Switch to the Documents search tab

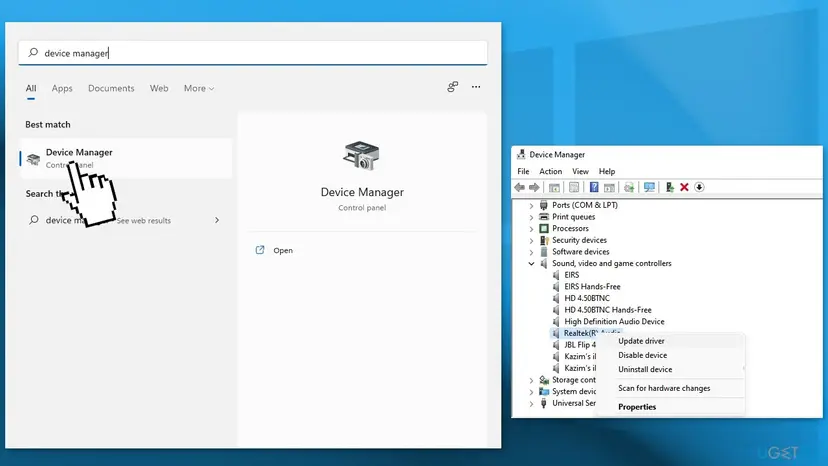tap(111, 88)
